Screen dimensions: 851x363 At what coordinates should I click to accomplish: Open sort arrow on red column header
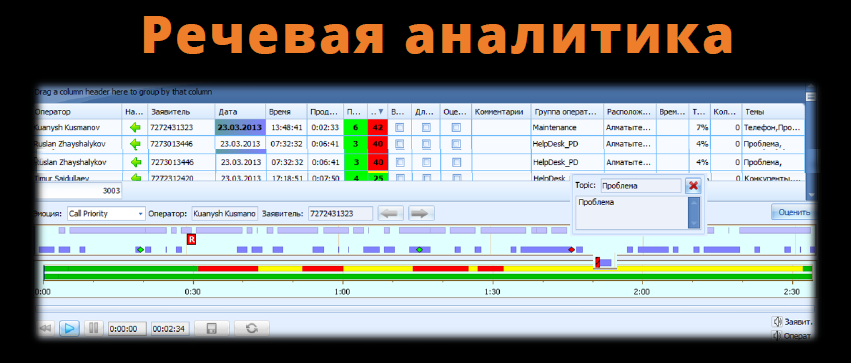tap(380, 112)
